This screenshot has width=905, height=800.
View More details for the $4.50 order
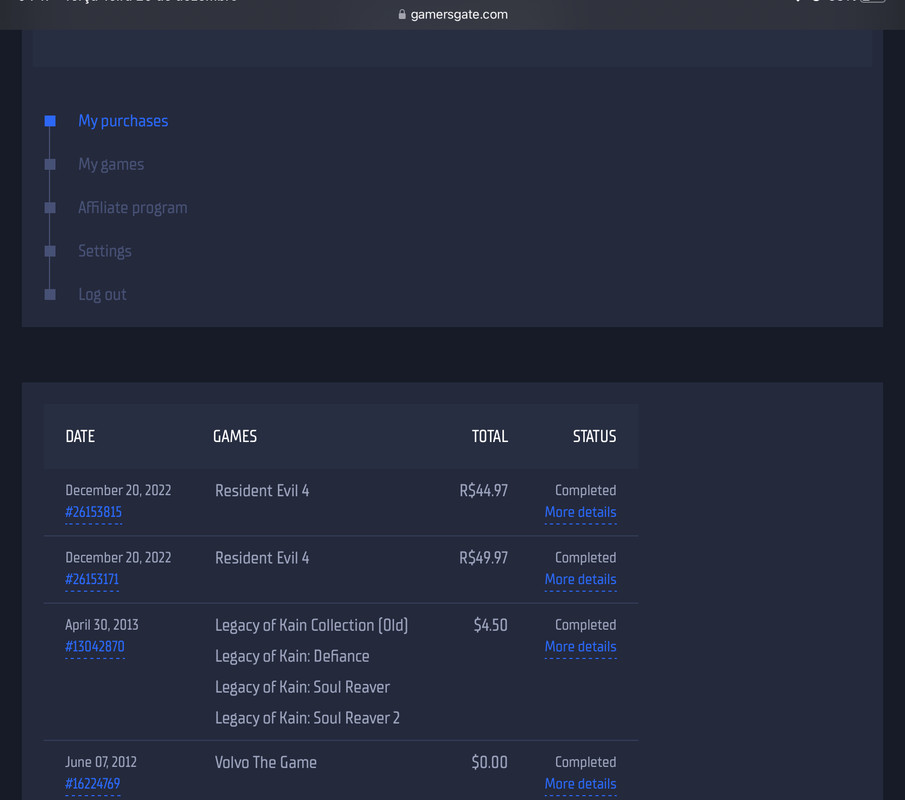581,646
